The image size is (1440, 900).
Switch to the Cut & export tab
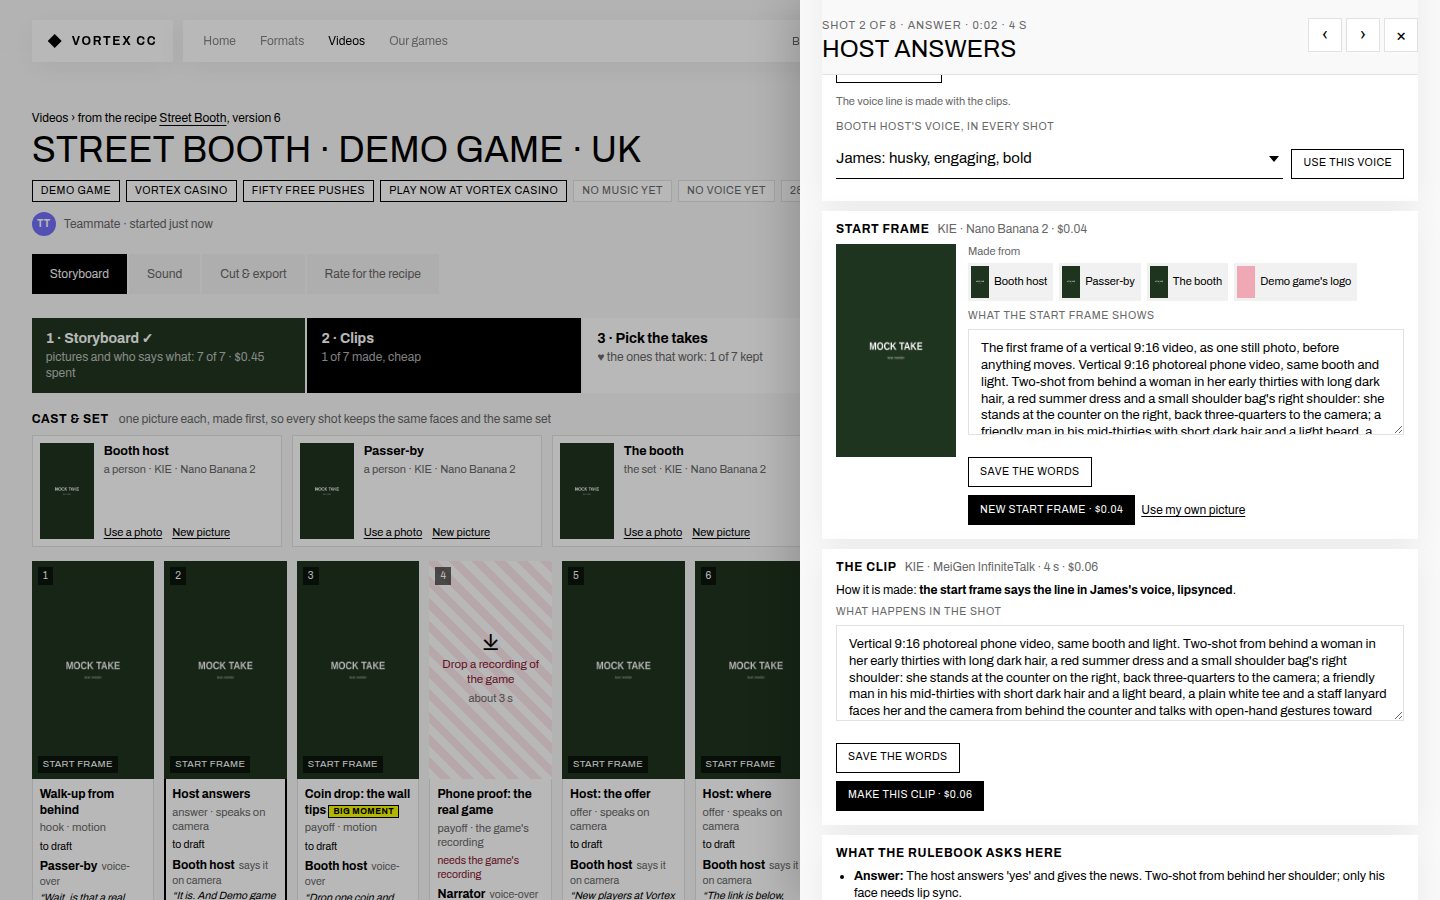(253, 274)
